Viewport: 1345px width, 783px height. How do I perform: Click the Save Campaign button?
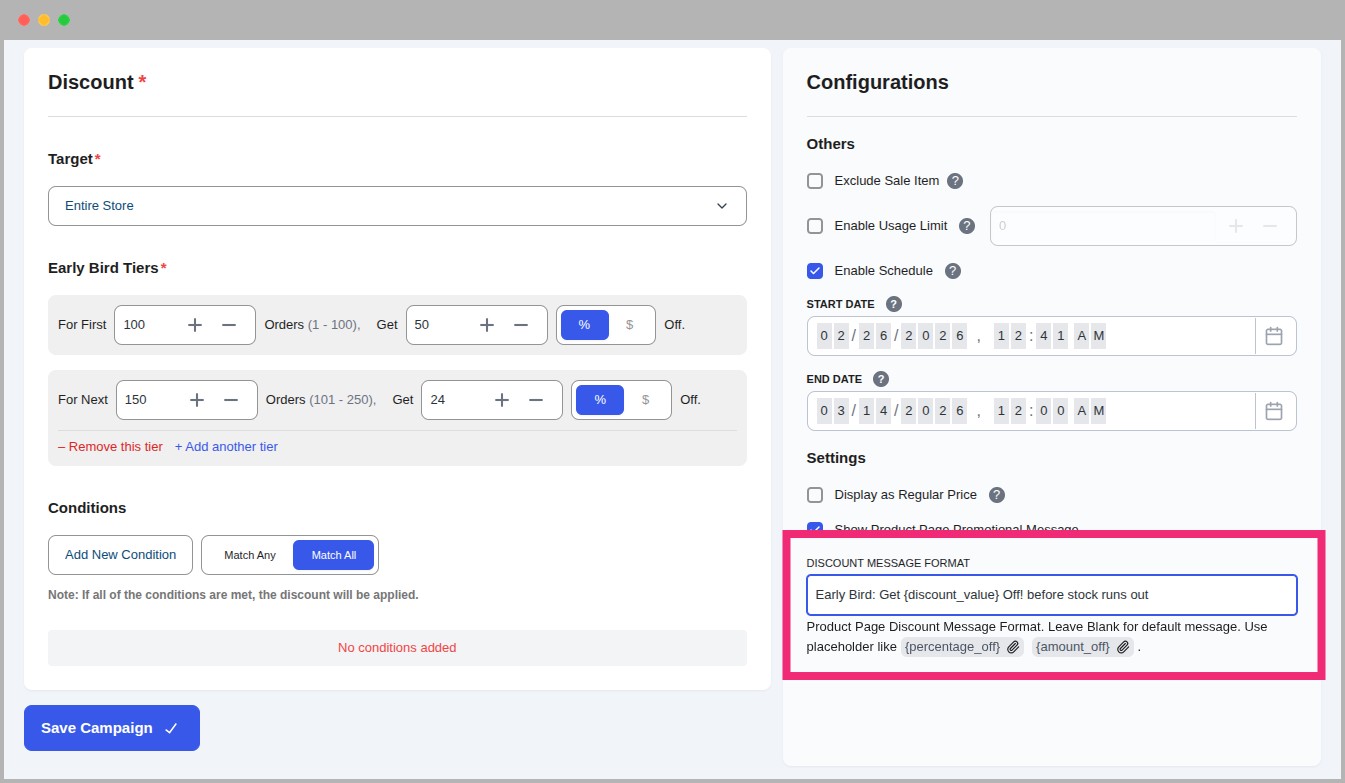point(111,727)
